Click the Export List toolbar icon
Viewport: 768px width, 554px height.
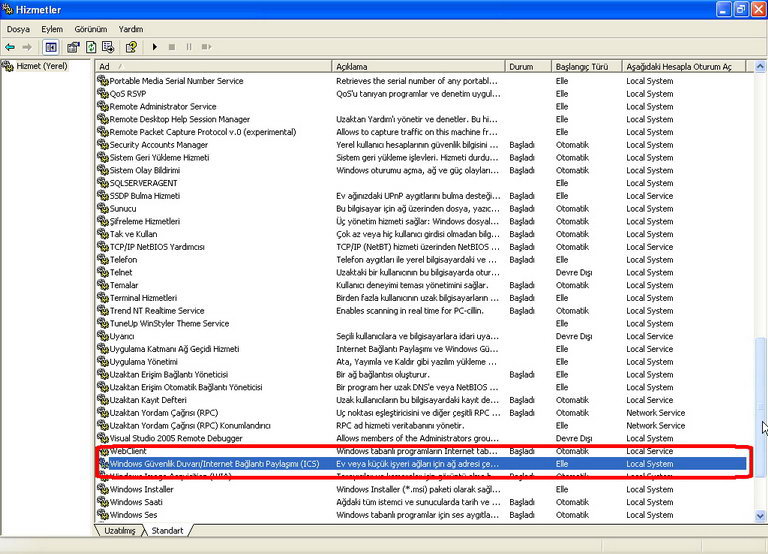(x=108, y=47)
